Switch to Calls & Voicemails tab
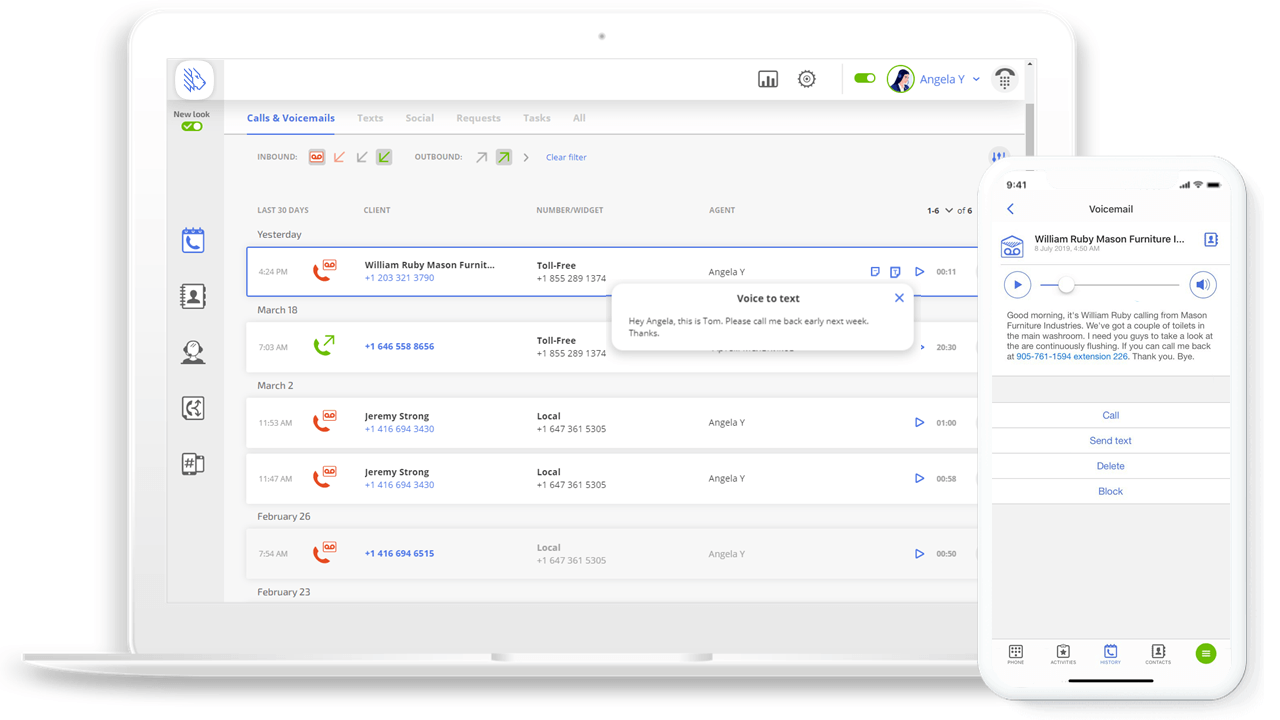1280x720 pixels. (291, 118)
